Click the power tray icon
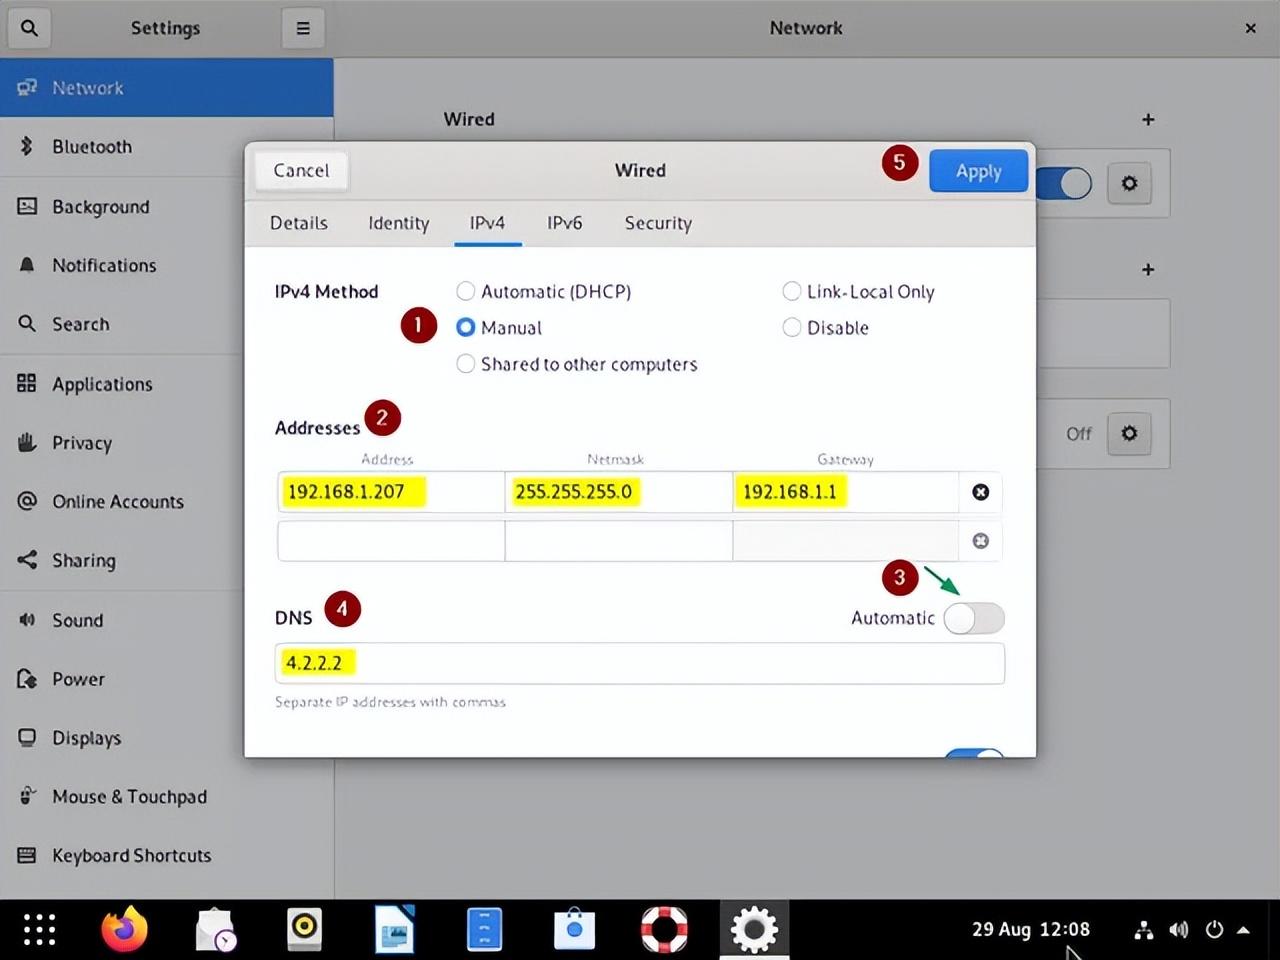This screenshot has width=1280, height=960. point(1214,930)
